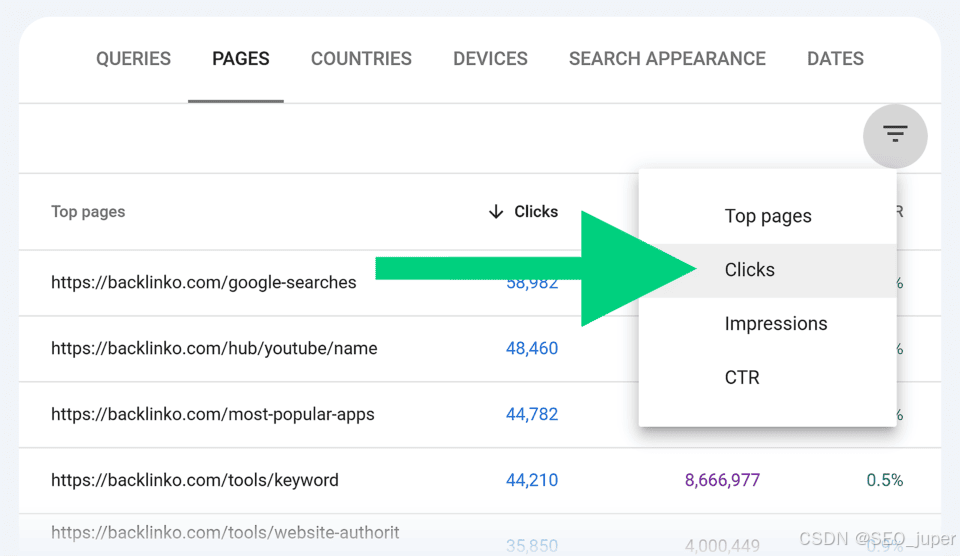Select the PAGES tab
This screenshot has width=960, height=556.
[x=241, y=59]
